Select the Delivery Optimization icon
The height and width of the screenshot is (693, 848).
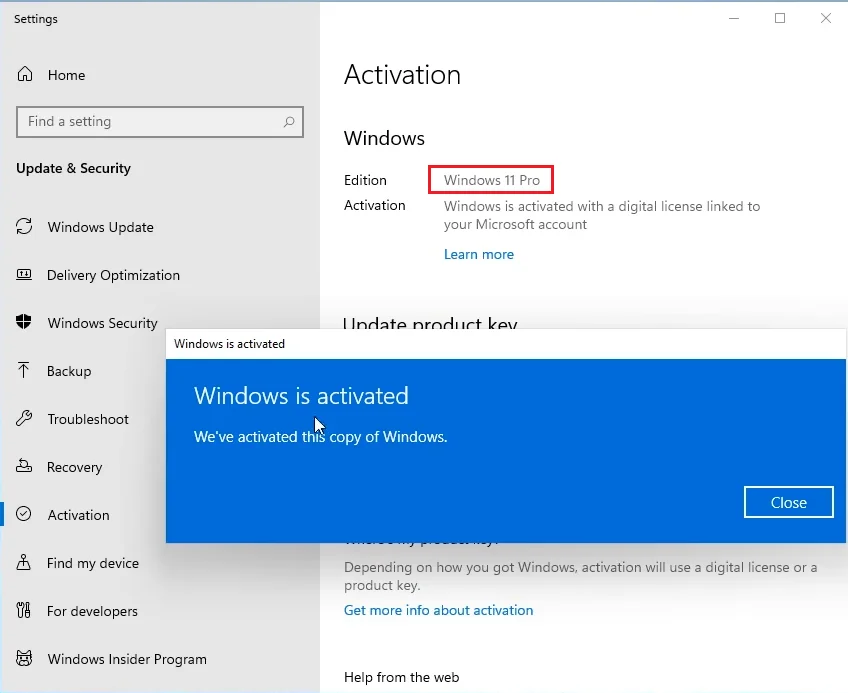(23, 275)
